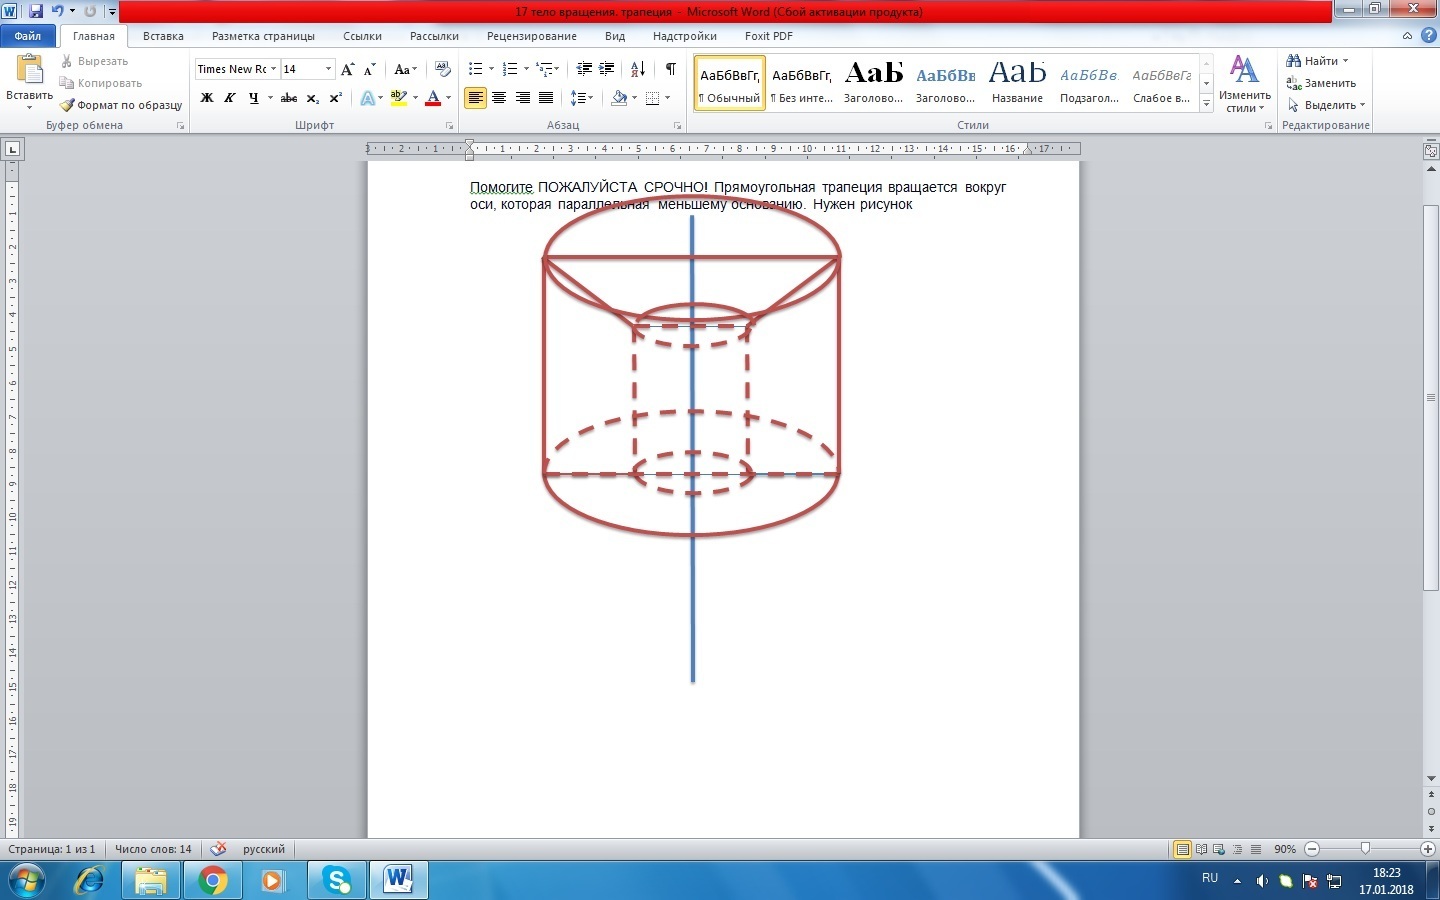Open the Рецензирование ribbon tab
1440x900 pixels.
point(531,36)
